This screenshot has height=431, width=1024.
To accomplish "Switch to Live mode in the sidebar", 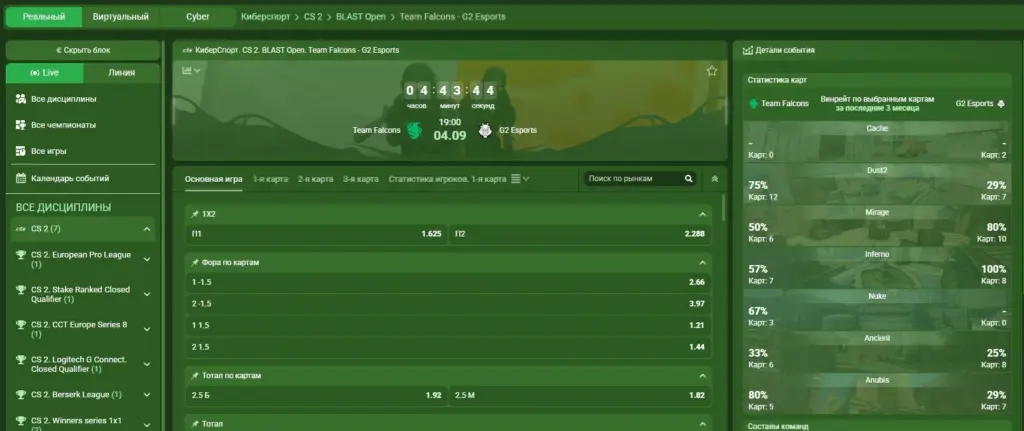I will [44, 73].
